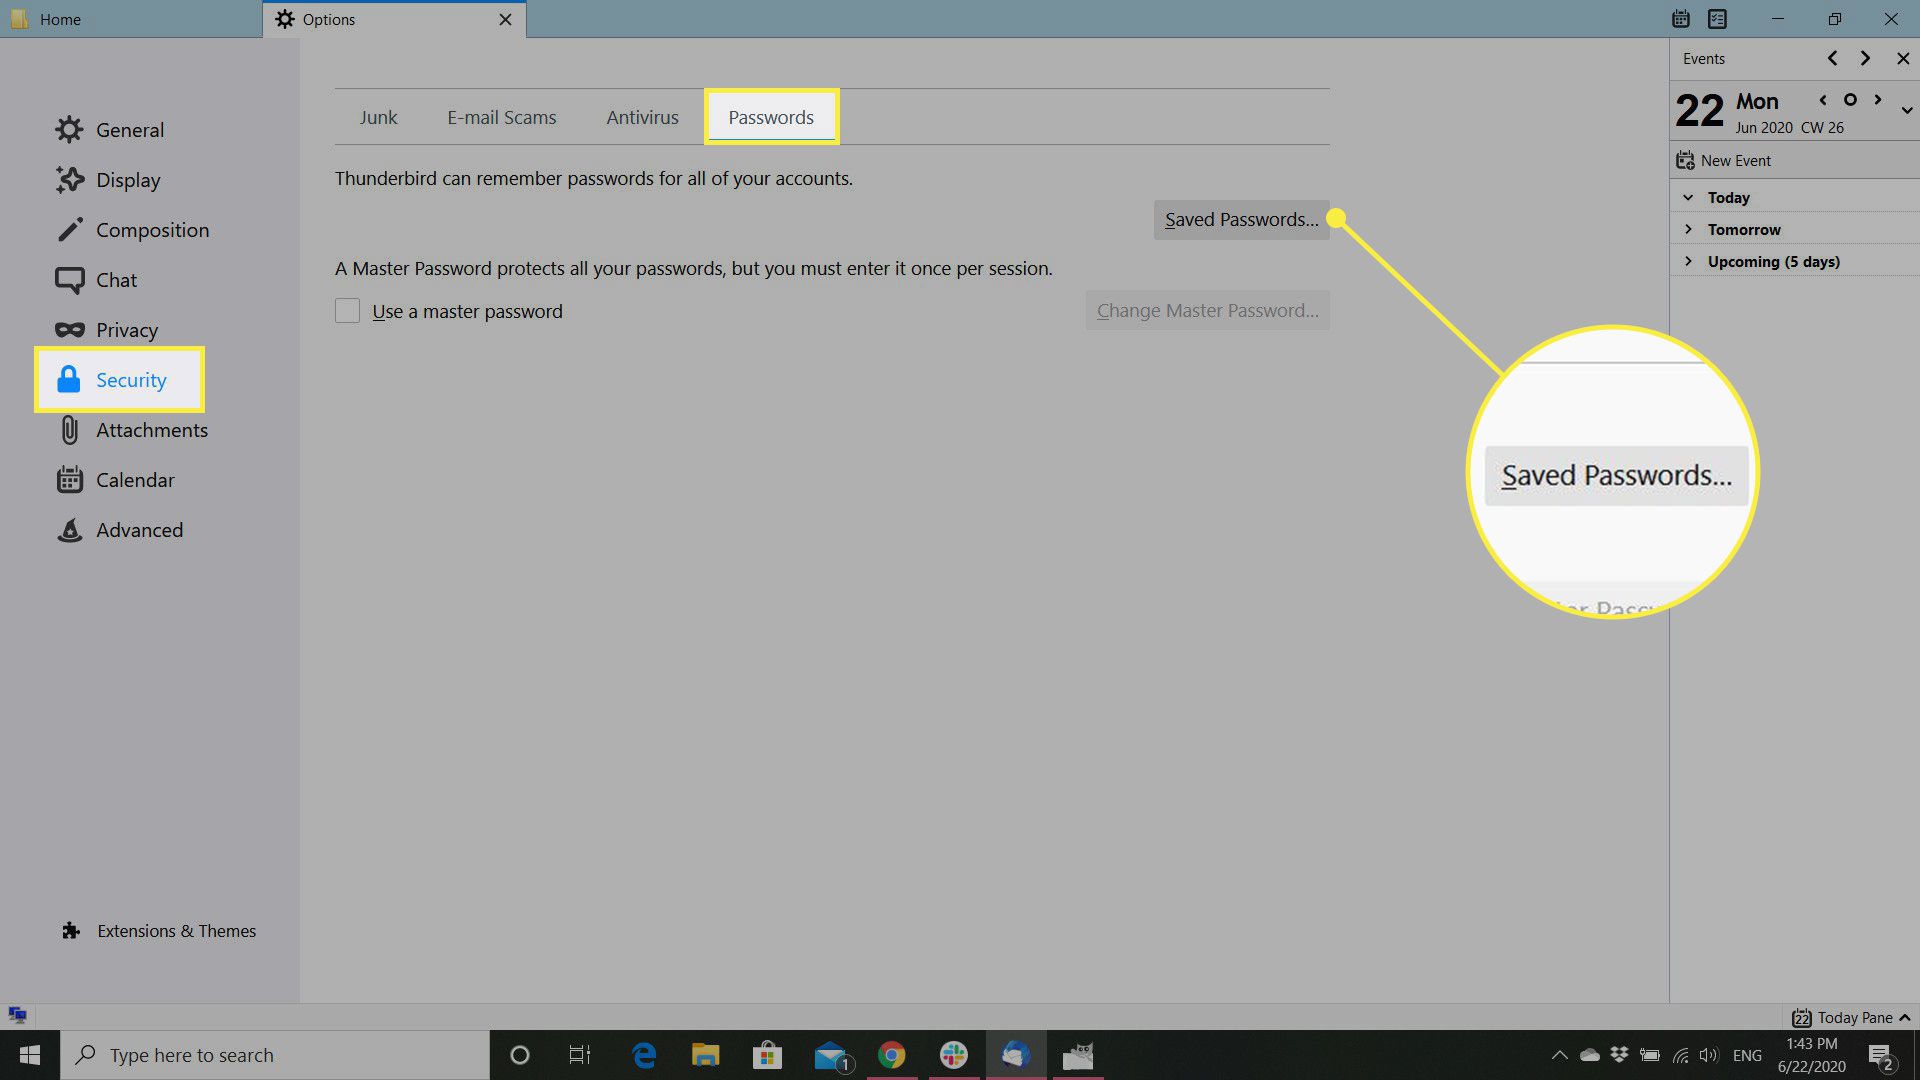The width and height of the screenshot is (1920, 1080).
Task: Click the Extensions and Themes icon
Action: (x=70, y=930)
